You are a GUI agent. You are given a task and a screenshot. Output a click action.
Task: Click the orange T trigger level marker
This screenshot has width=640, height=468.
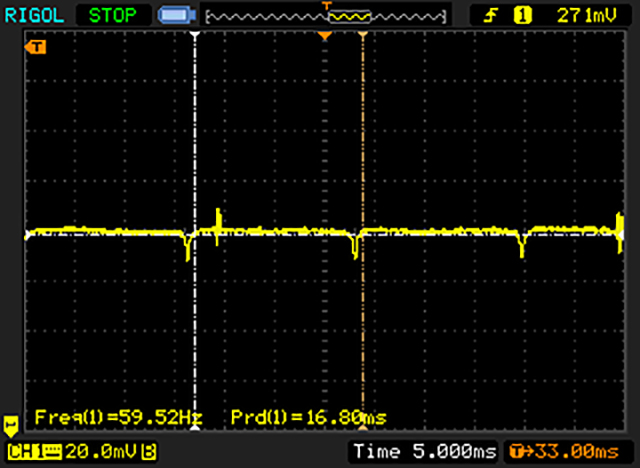pyautogui.click(x=35, y=47)
